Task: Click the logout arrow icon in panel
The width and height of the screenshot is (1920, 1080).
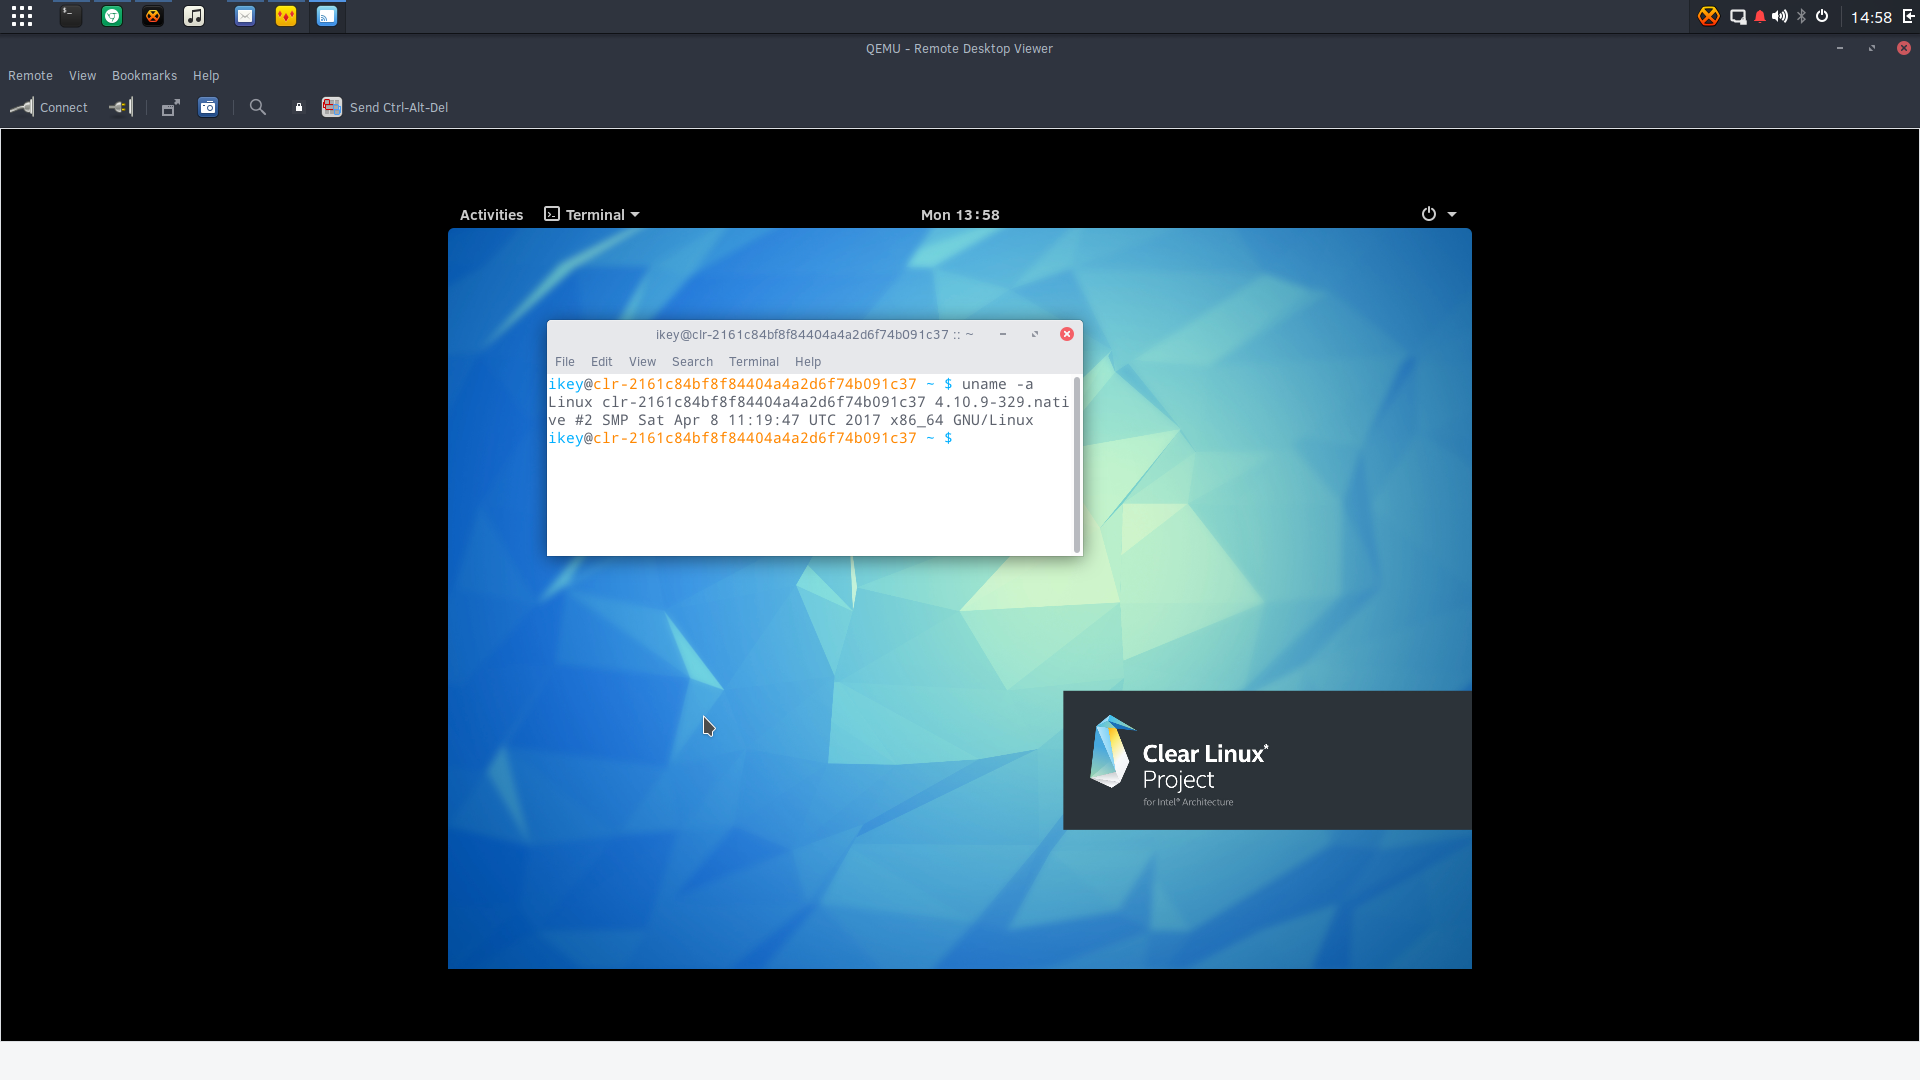Action: click(1908, 16)
